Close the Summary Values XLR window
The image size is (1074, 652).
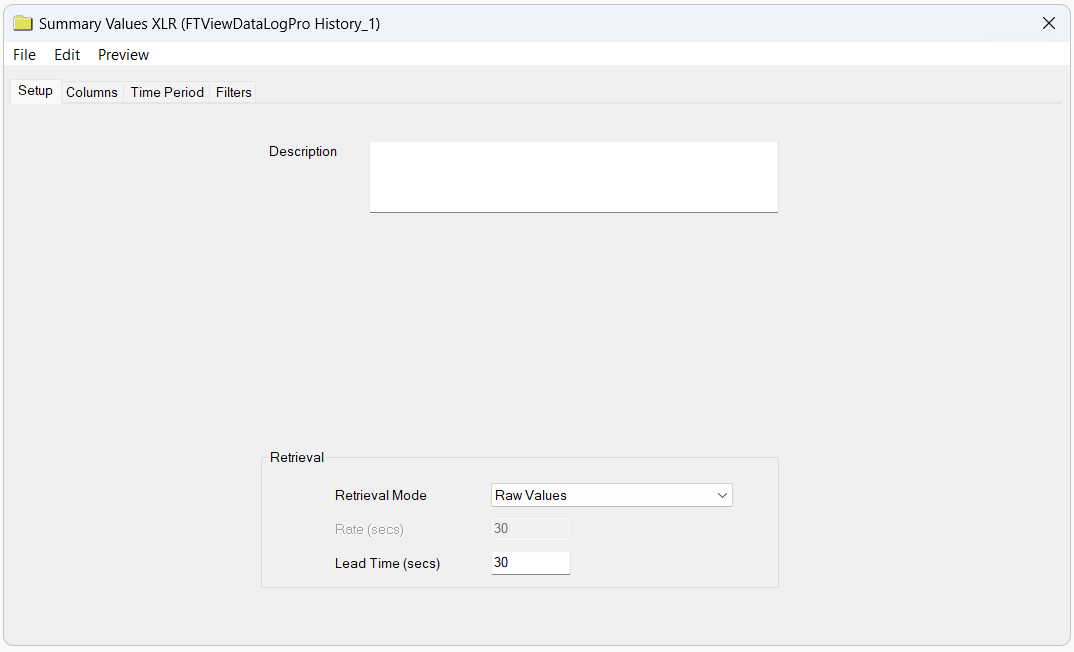coord(1049,23)
